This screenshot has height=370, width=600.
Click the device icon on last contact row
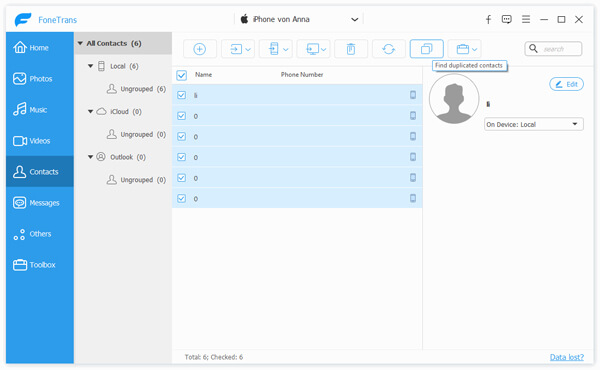pyautogui.click(x=413, y=198)
